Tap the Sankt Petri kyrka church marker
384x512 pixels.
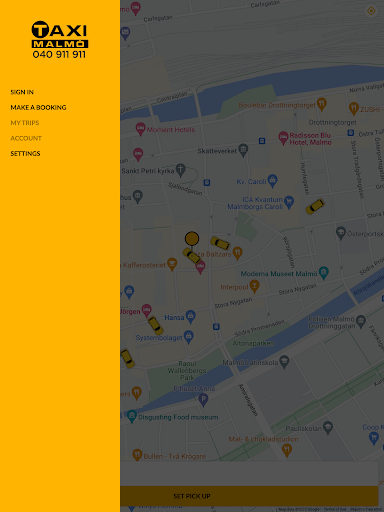180,170
